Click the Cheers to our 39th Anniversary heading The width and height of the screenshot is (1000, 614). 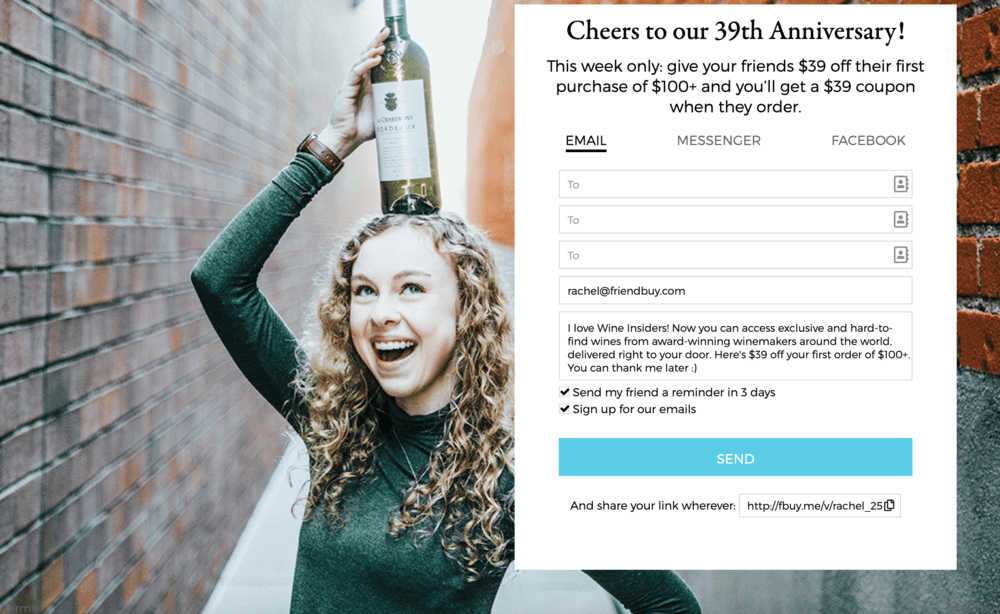point(735,31)
